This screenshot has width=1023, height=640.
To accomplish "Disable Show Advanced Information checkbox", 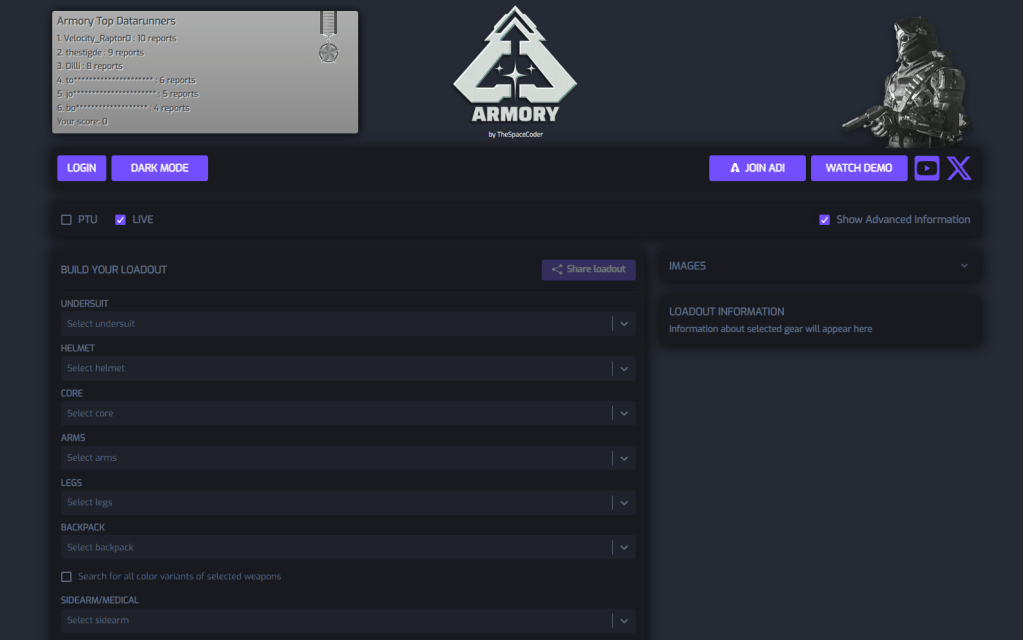I will (825, 219).
